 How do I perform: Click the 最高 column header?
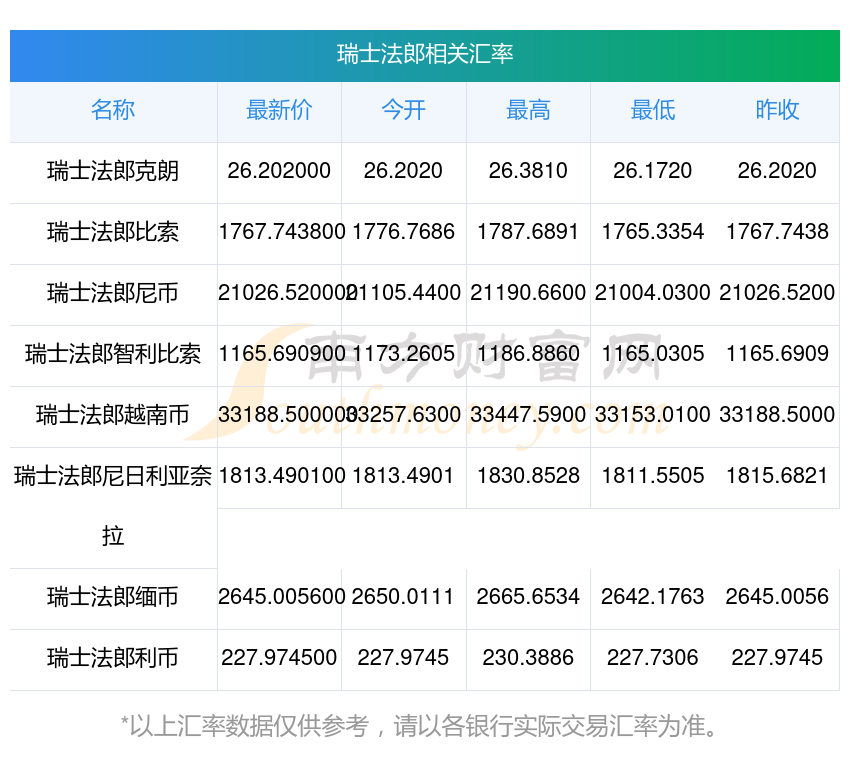click(x=528, y=110)
